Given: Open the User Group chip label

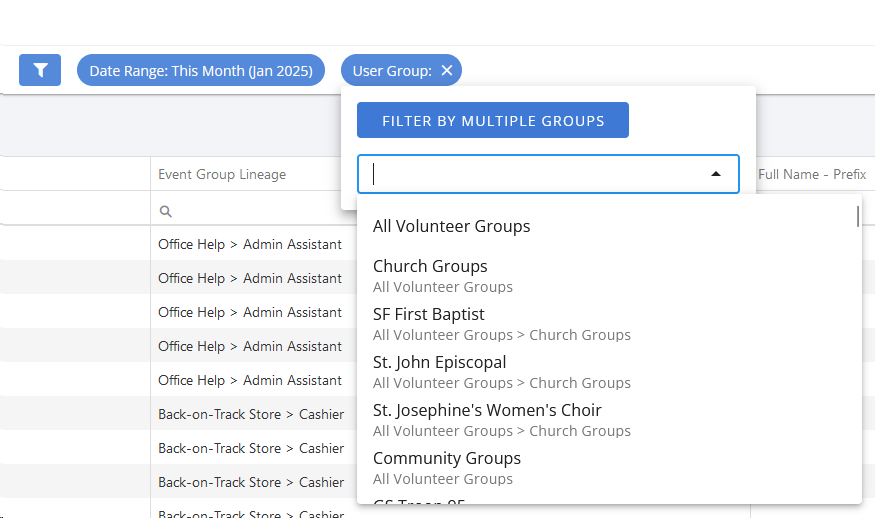Looking at the screenshot, I should tap(392, 71).
